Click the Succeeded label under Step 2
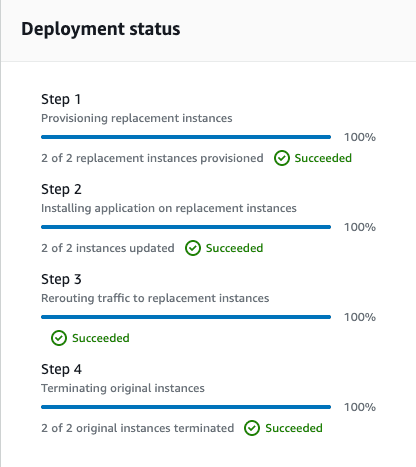Image resolution: width=416 pixels, height=467 pixels. click(x=234, y=248)
